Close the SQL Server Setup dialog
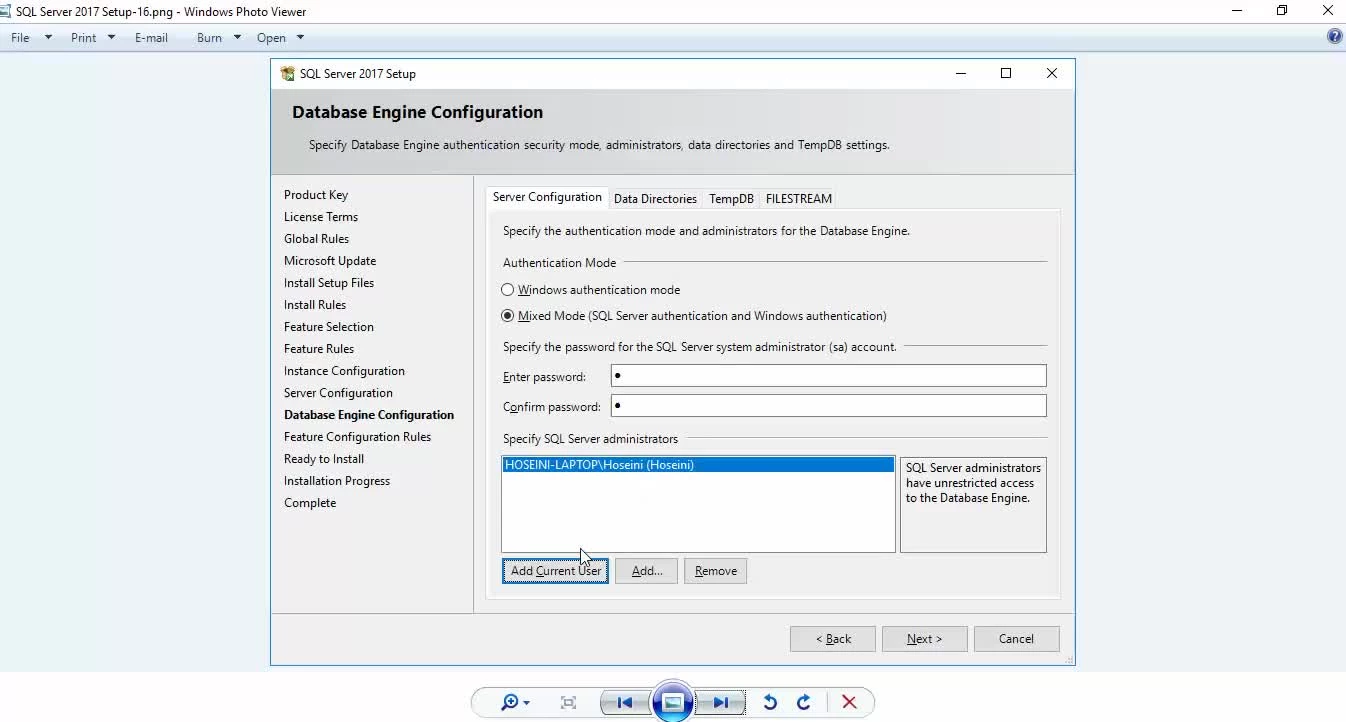Screen dimensions: 1346x722 click(1052, 73)
